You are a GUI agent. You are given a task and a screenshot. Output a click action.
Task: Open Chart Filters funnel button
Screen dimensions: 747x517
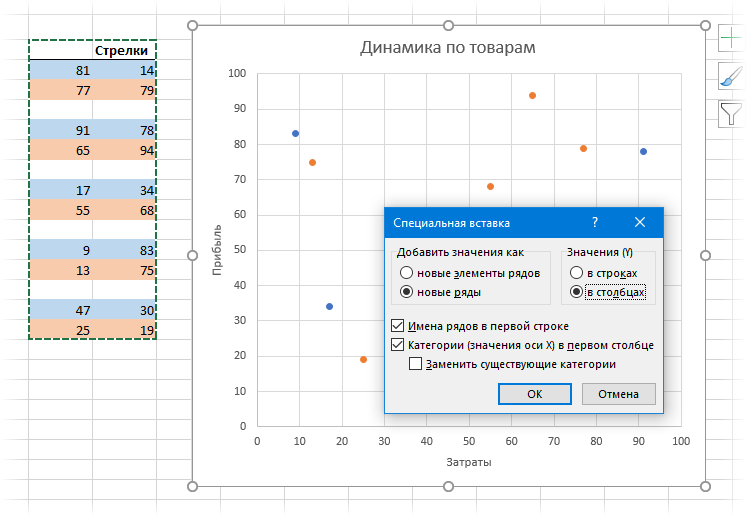[731, 114]
